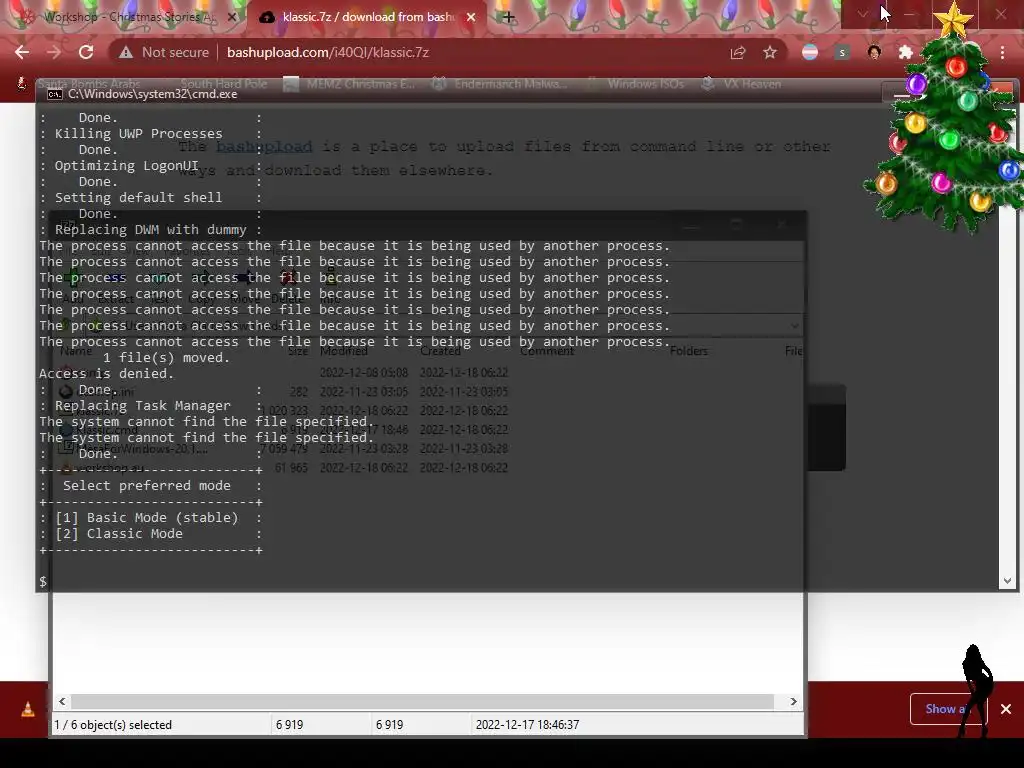Sort 7-Zip list by Created column

click(x=441, y=351)
